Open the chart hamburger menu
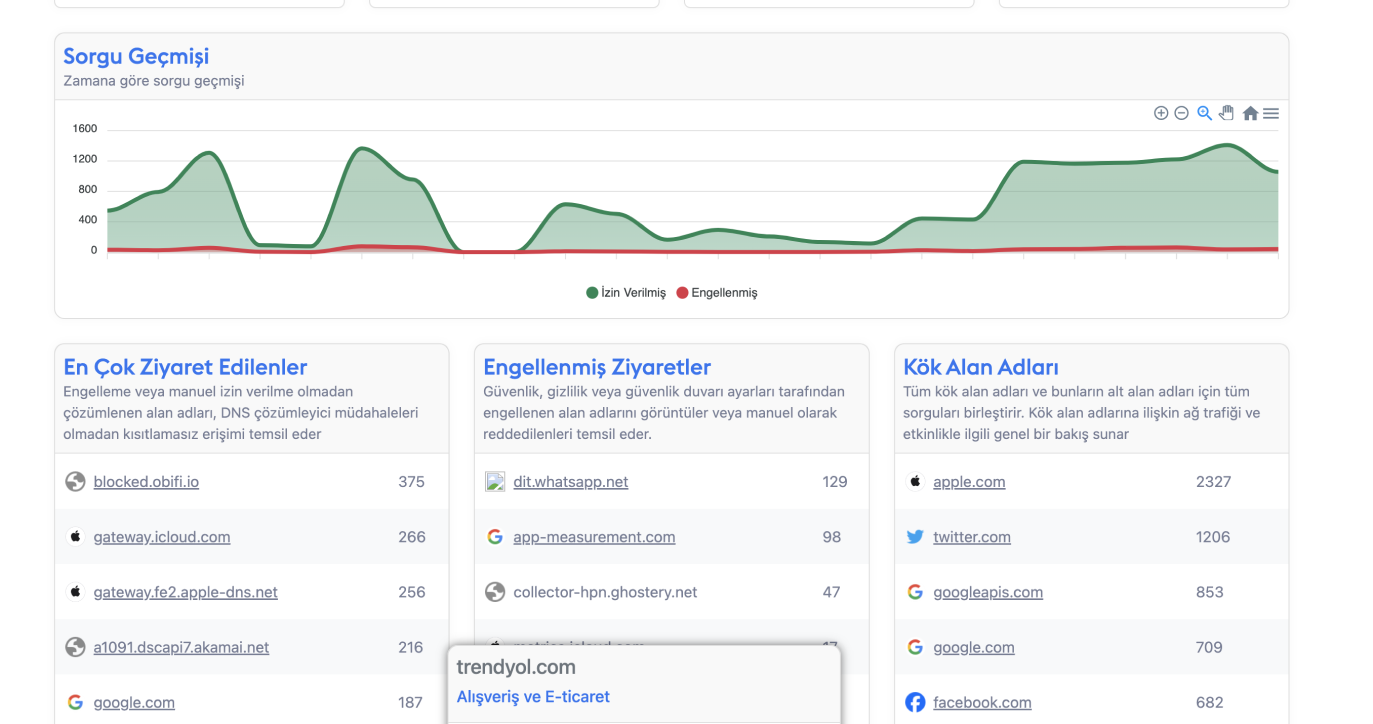The height and width of the screenshot is (724, 1373). click(1271, 114)
